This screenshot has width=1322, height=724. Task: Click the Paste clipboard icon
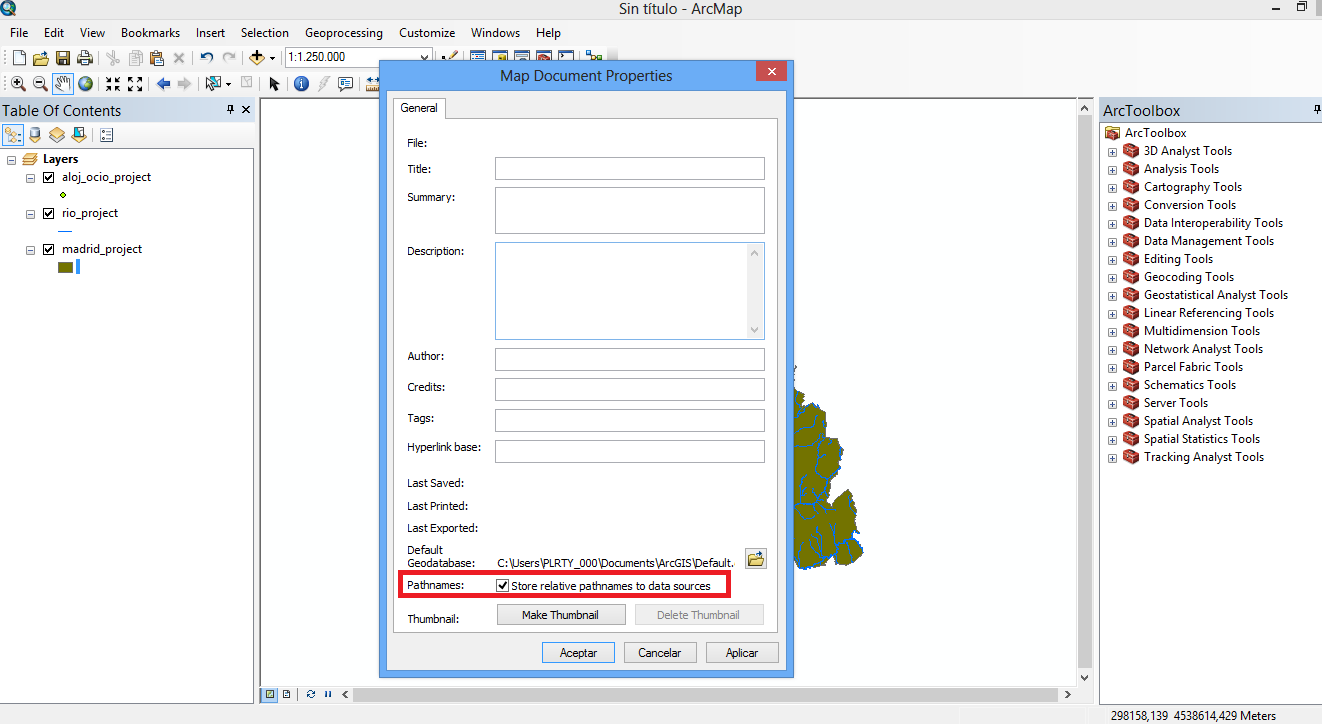tap(157, 58)
